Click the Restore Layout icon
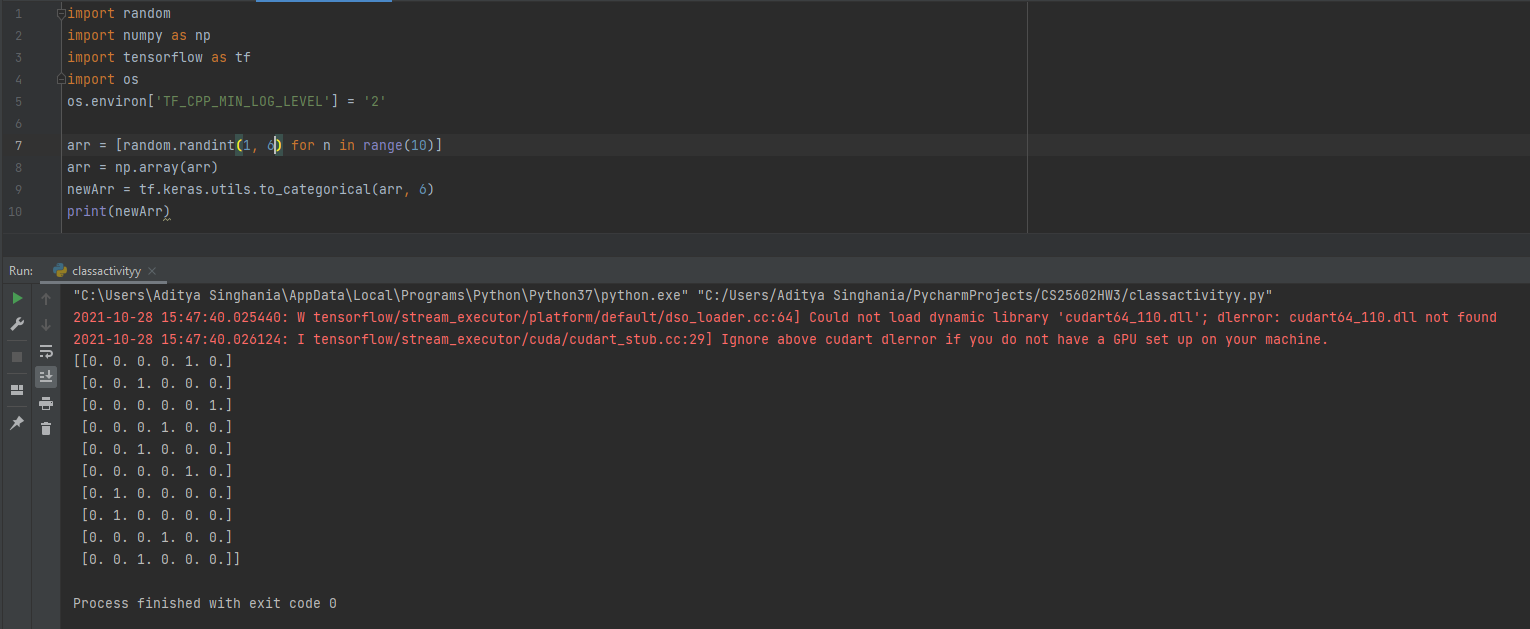This screenshot has height=629, width=1530. click(x=17, y=390)
